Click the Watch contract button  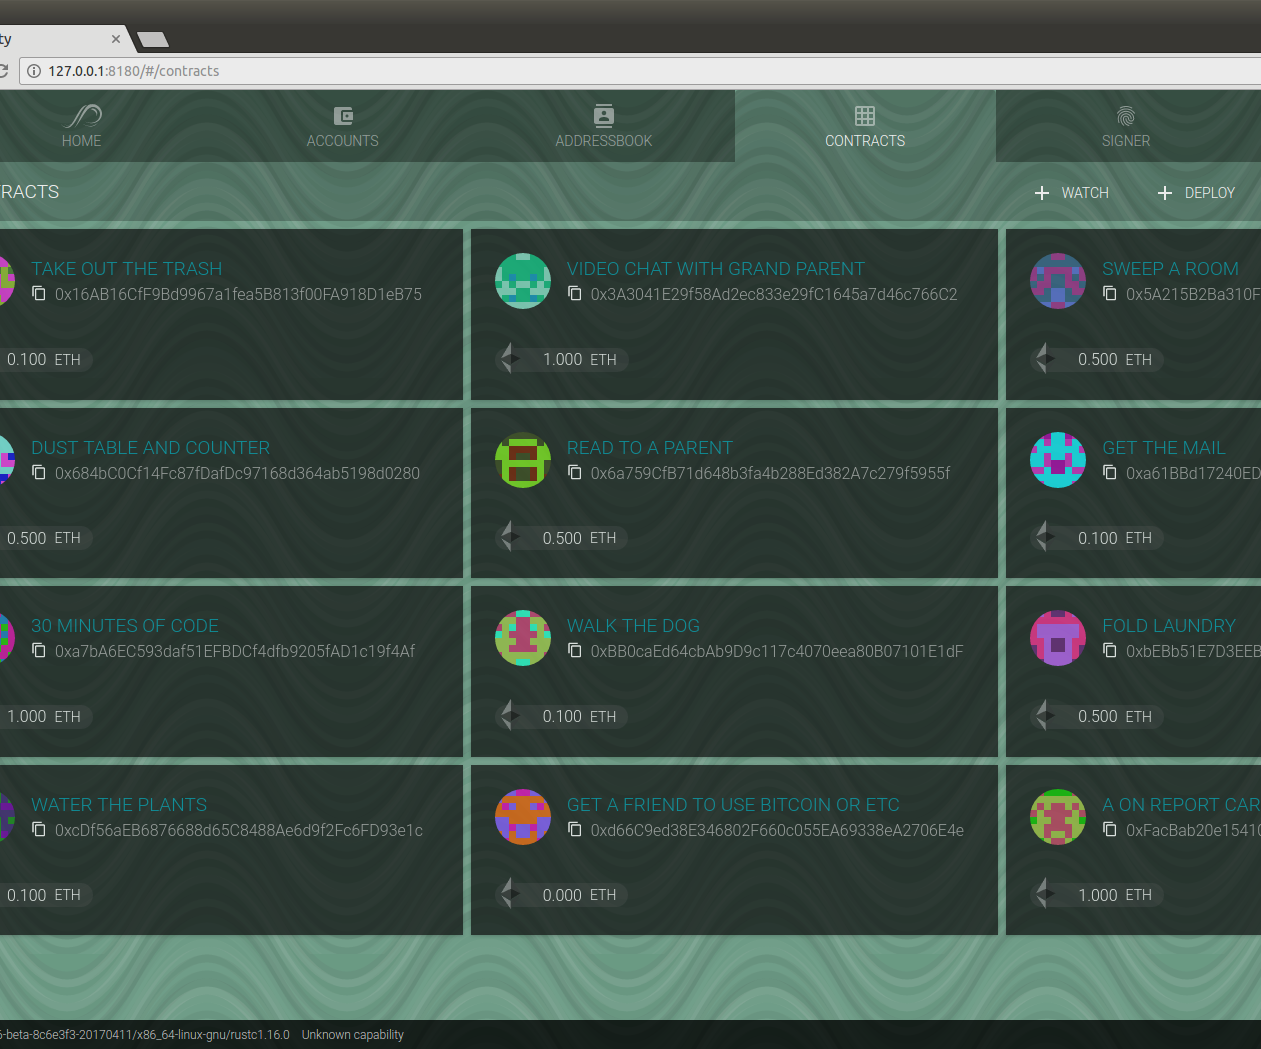pos(1072,193)
